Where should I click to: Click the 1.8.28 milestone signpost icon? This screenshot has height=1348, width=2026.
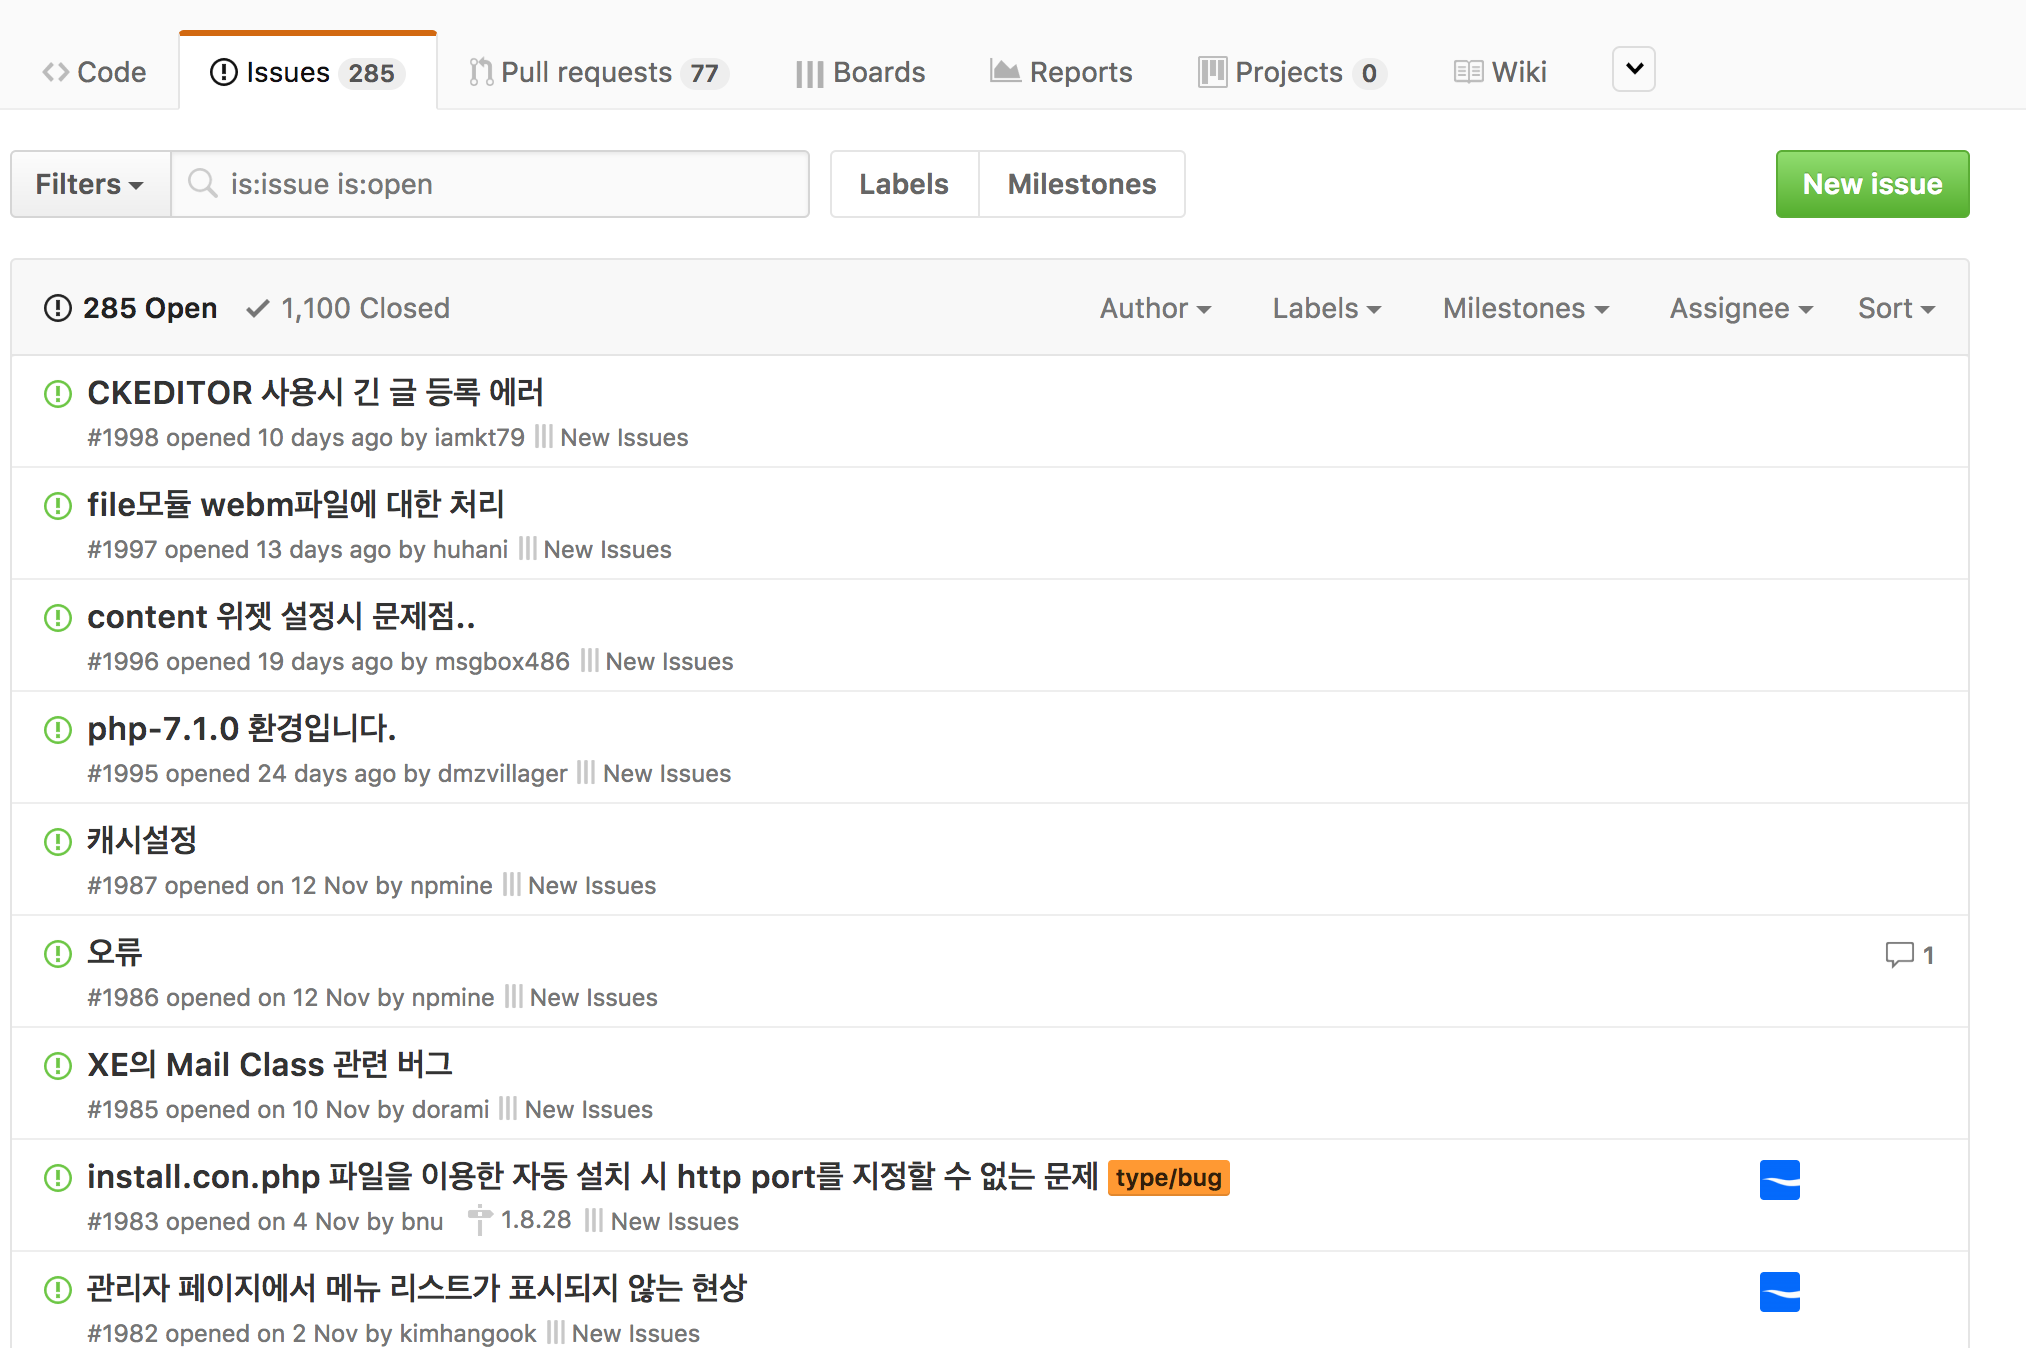(x=480, y=1220)
